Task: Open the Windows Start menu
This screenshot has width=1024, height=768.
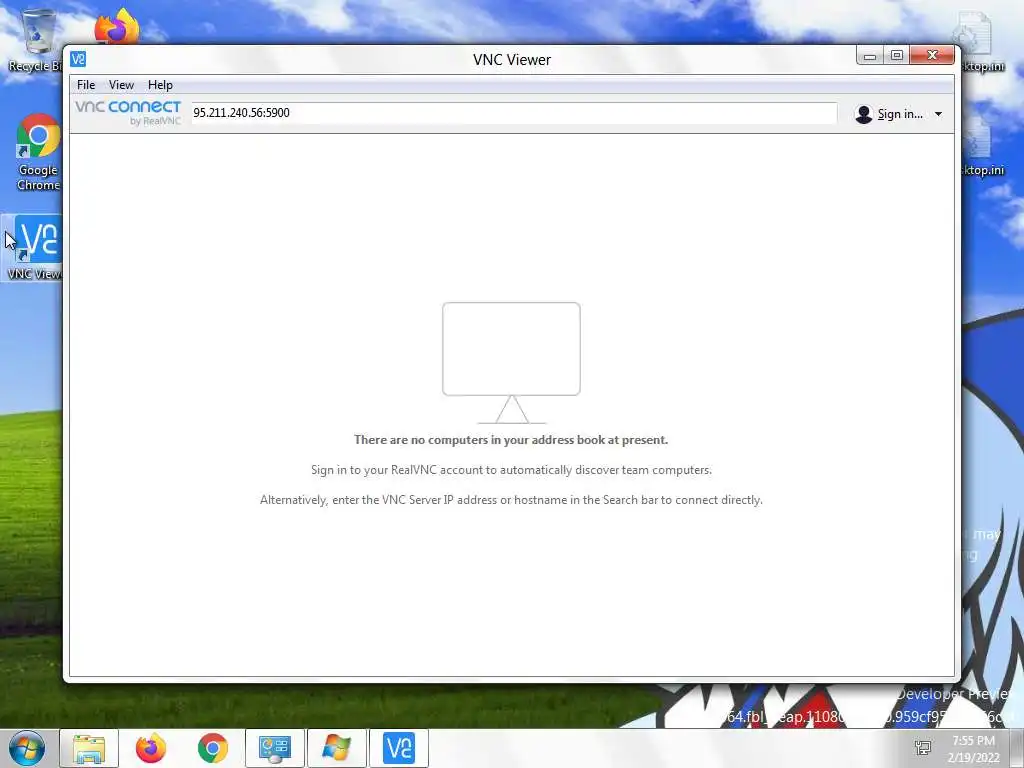Action: [x=27, y=748]
